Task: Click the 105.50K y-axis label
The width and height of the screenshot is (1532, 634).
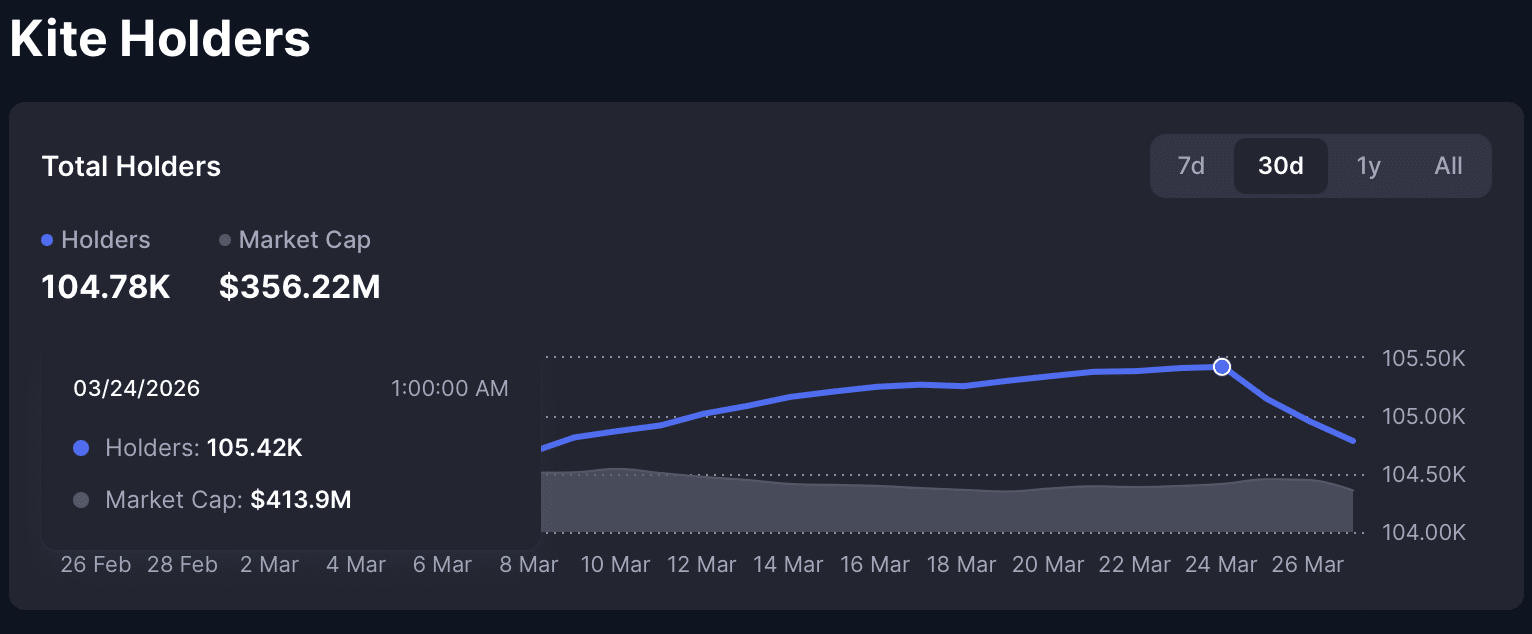Action: [x=1423, y=358]
